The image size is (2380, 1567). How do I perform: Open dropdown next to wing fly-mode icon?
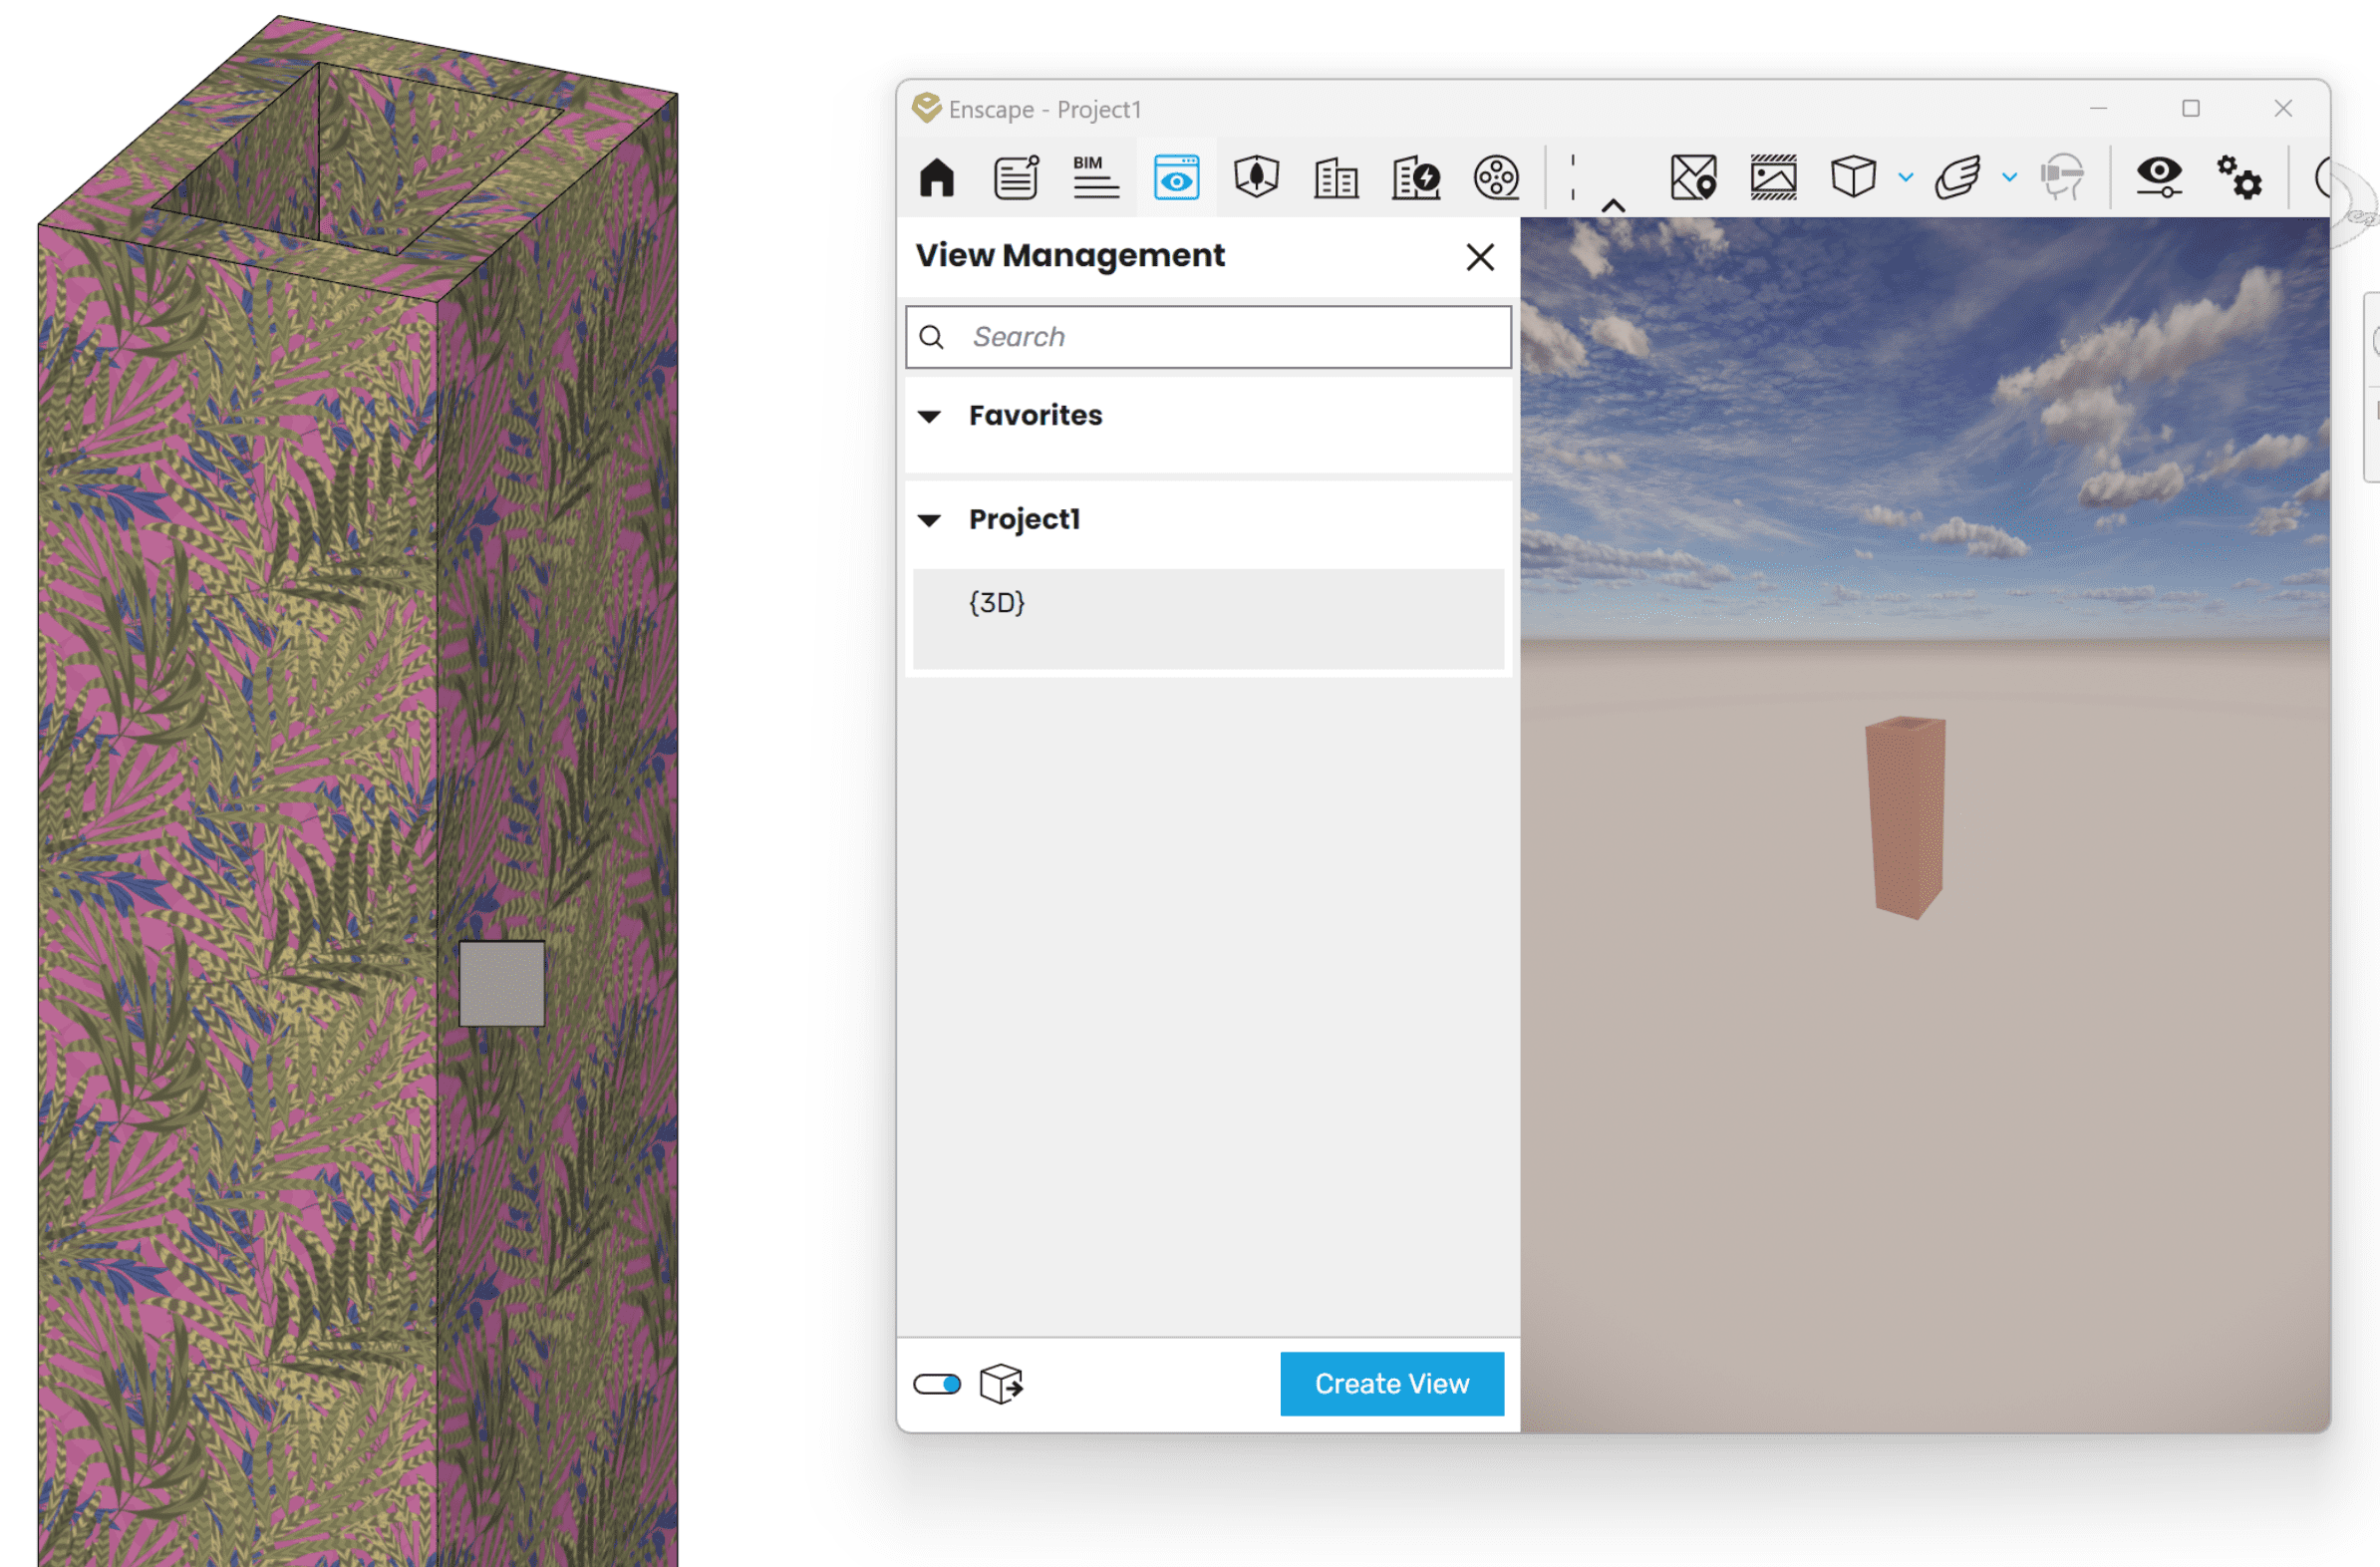coord(2010,178)
